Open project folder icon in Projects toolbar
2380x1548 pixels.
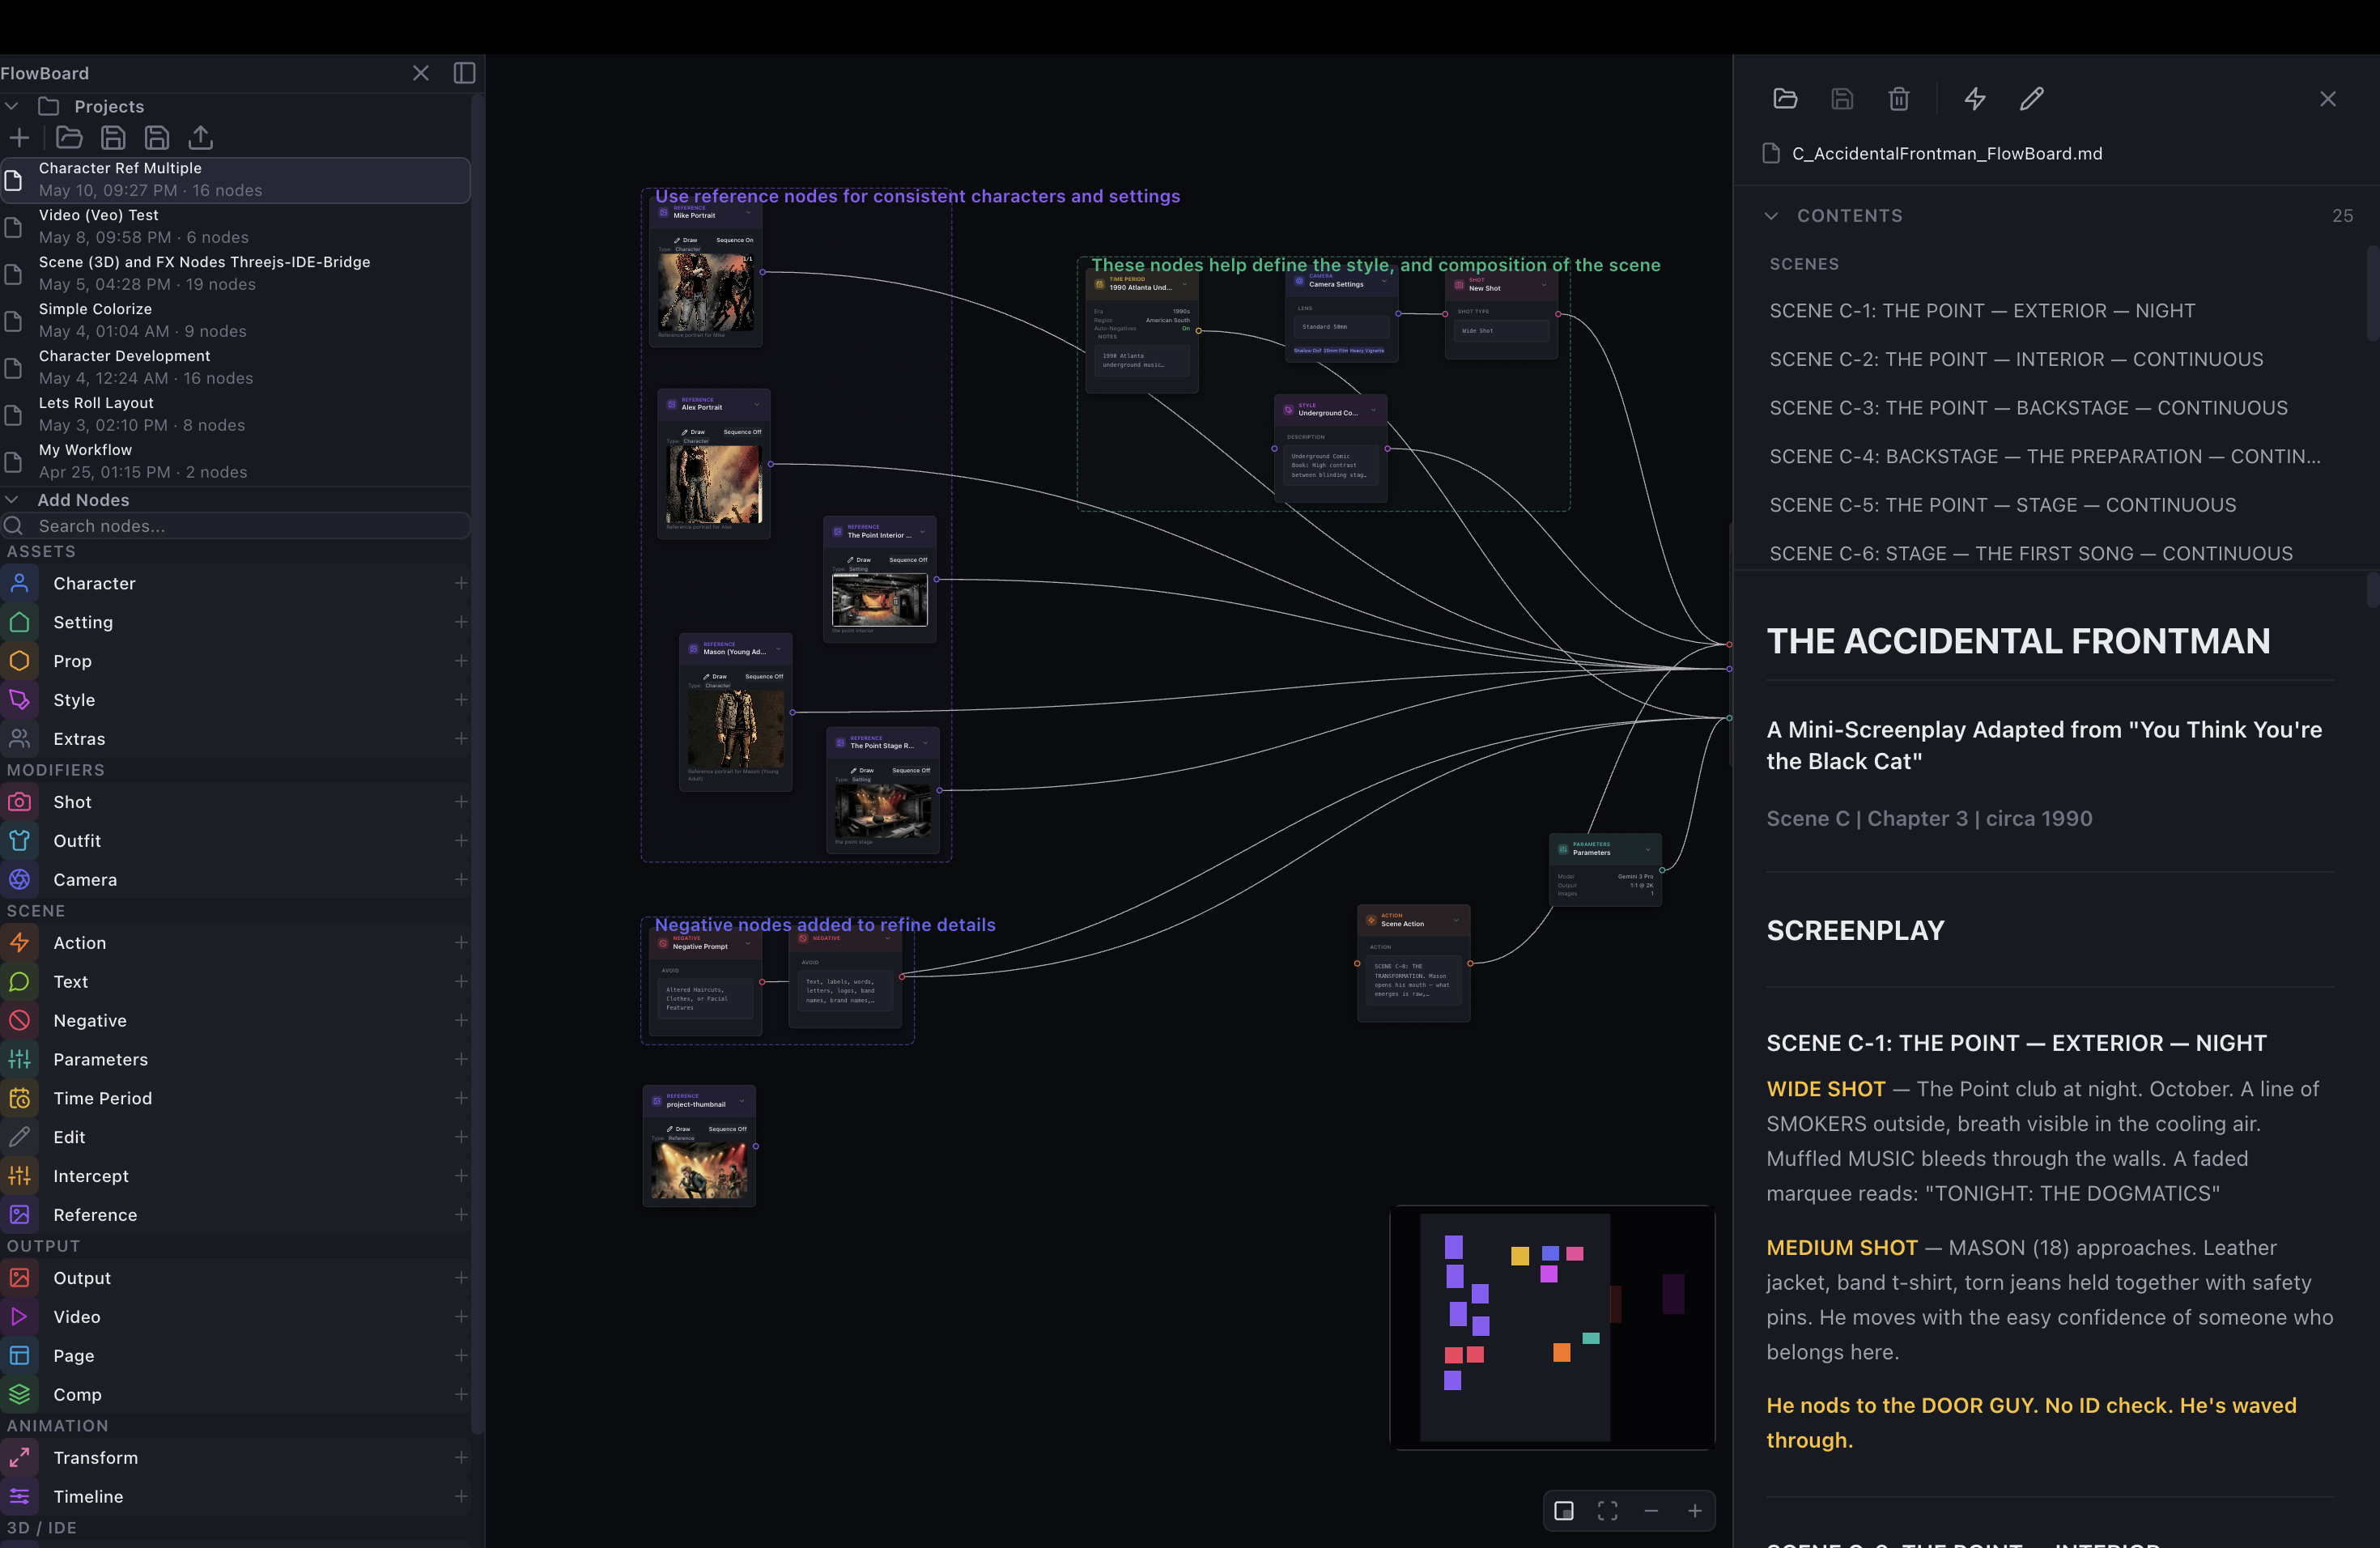click(x=69, y=138)
